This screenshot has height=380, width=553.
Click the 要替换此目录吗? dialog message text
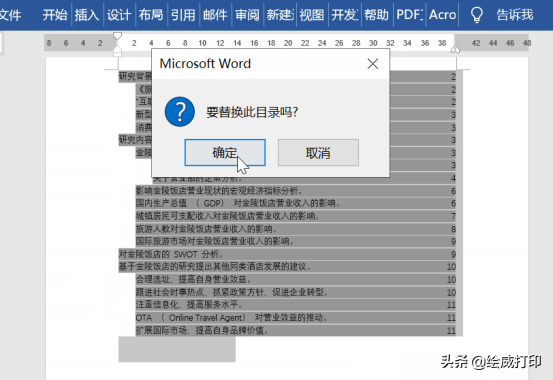coord(252,113)
